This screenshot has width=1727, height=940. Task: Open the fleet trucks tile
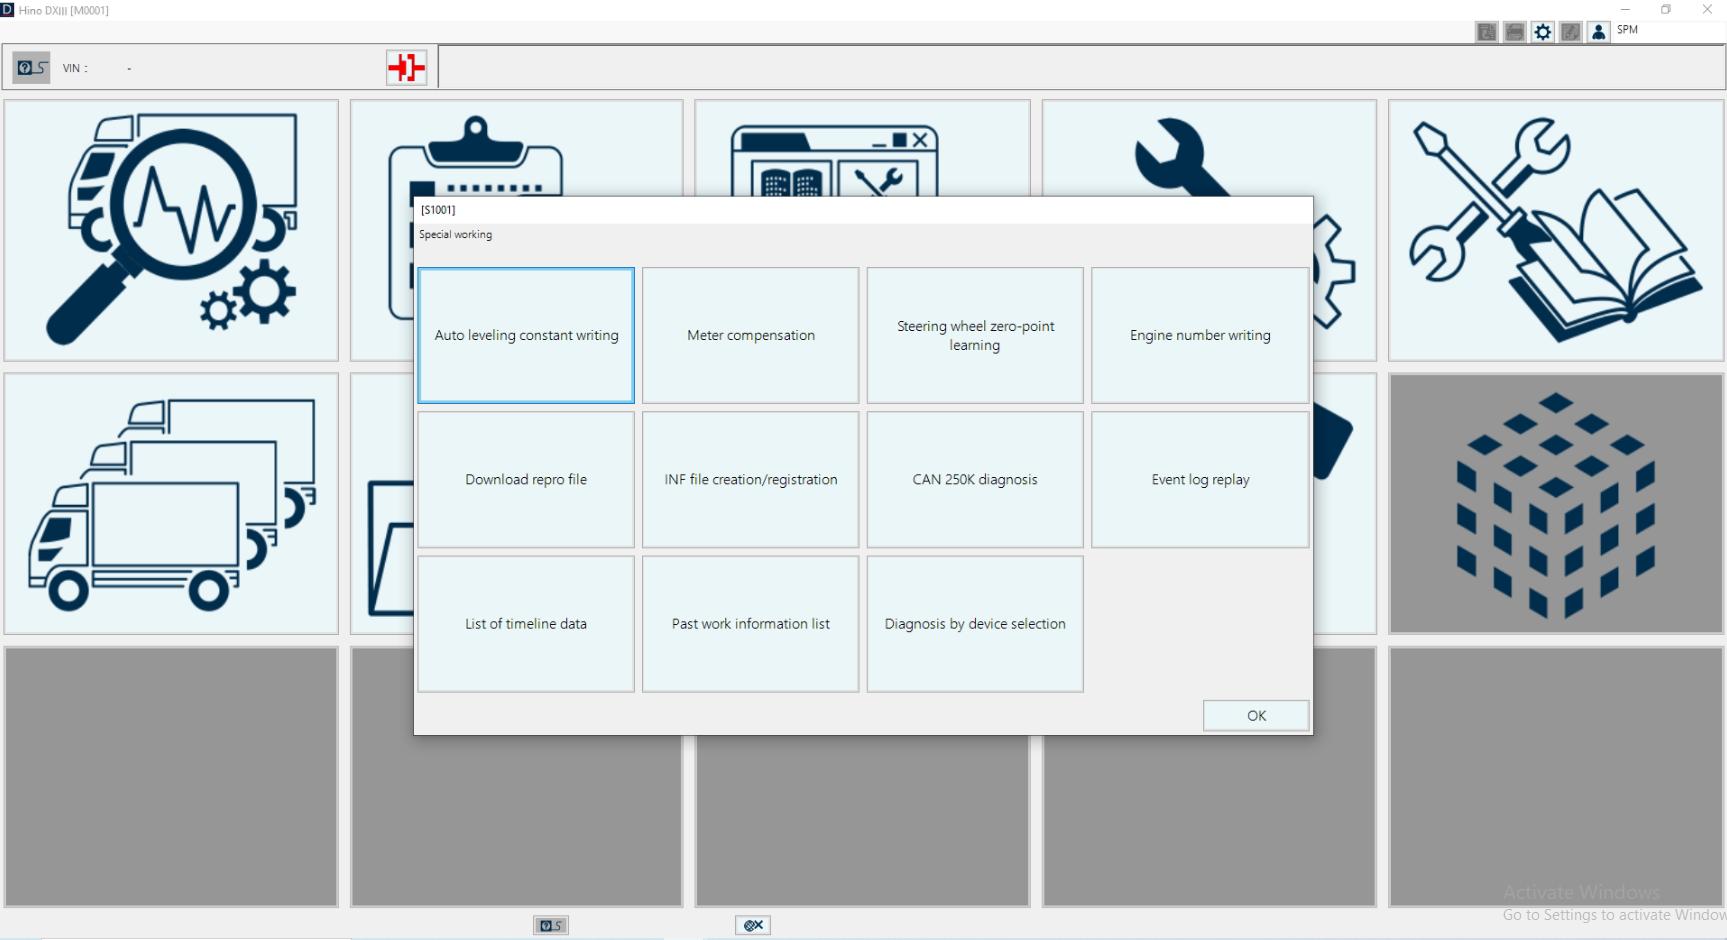coord(170,503)
